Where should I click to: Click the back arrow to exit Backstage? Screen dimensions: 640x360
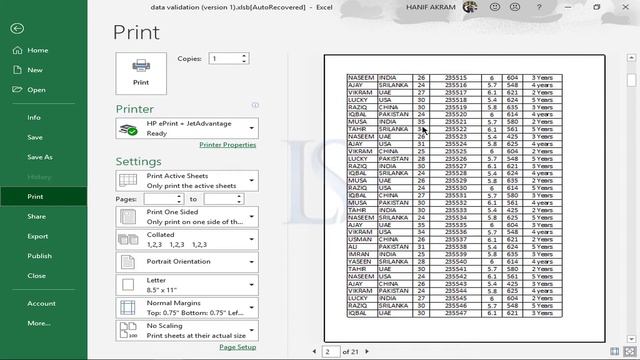(17, 29)
